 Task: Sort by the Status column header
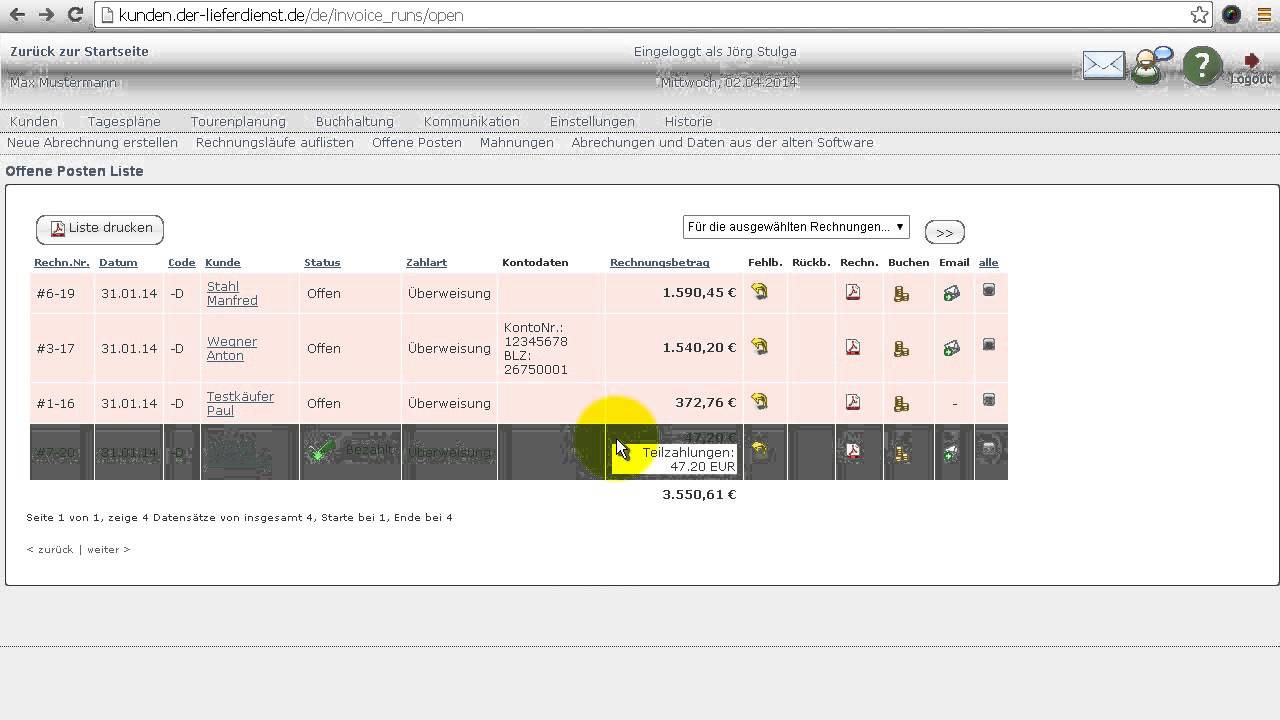(x=322, y=262)
